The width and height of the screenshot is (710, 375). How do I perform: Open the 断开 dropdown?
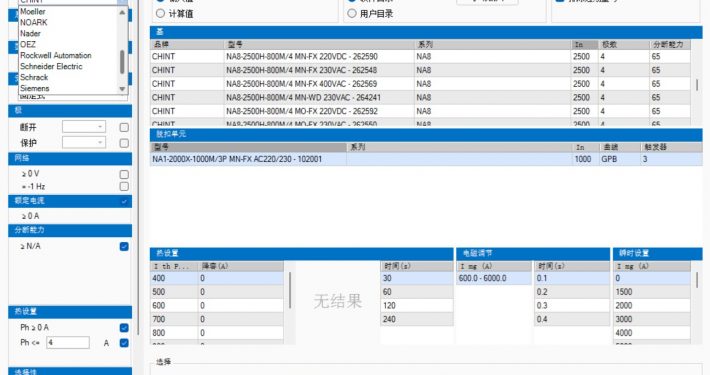pyautogui.click(x=84, y=127)
